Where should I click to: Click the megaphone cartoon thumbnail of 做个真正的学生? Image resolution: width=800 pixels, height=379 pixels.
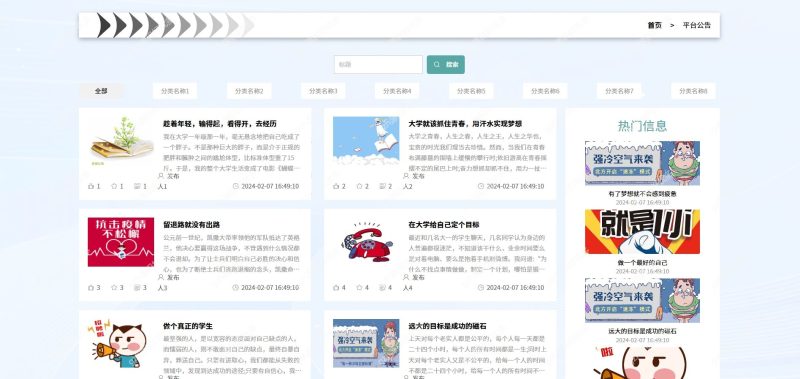[x=121, y=344]
